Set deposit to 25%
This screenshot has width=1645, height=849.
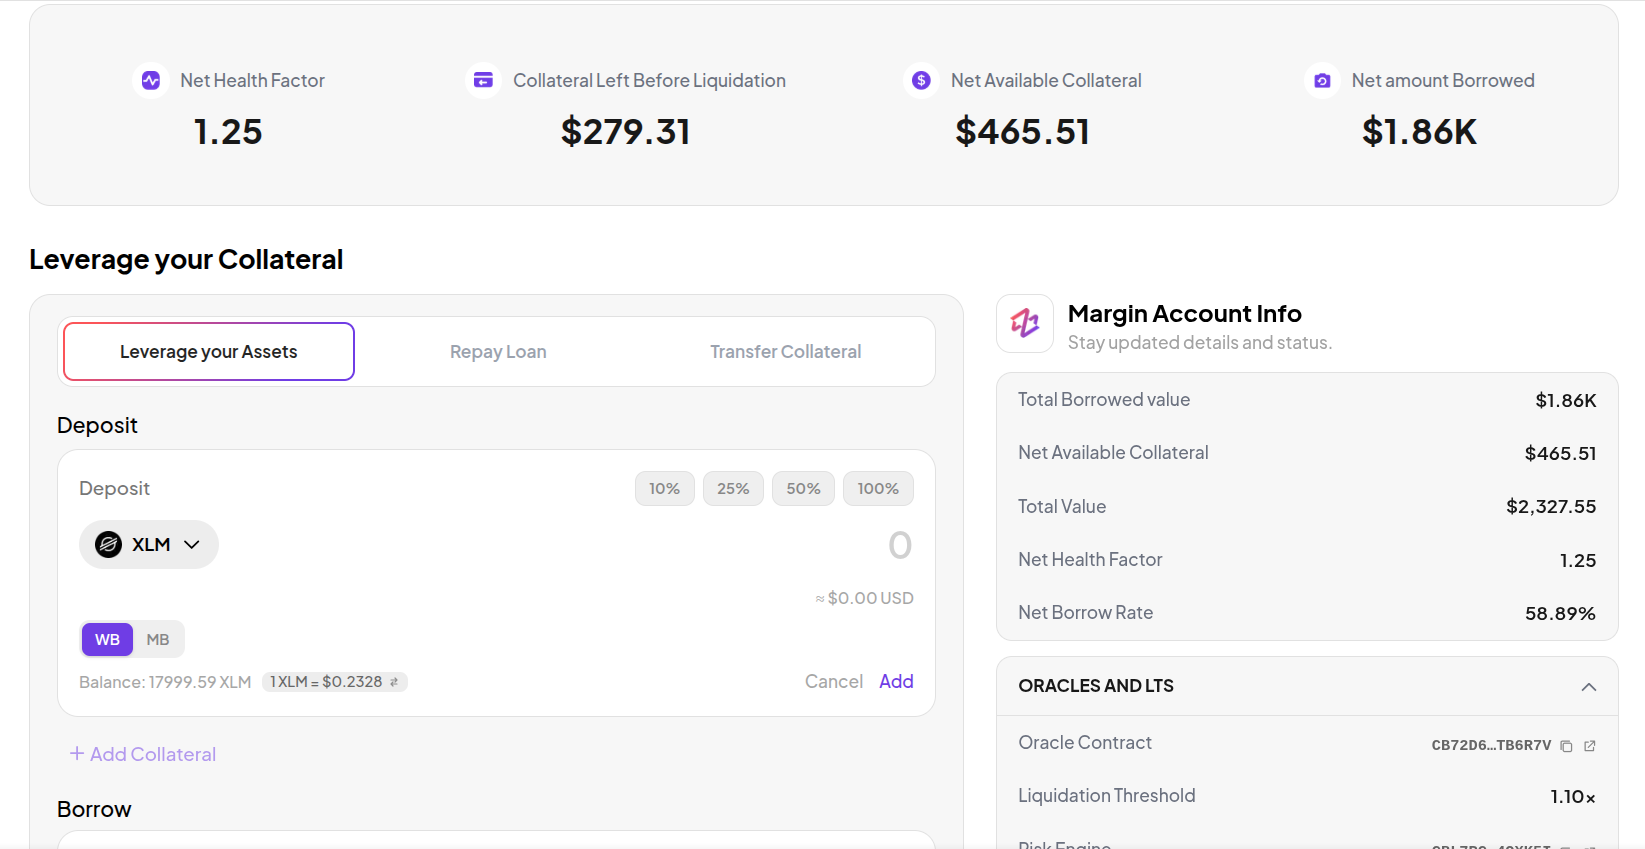point(733,489)
